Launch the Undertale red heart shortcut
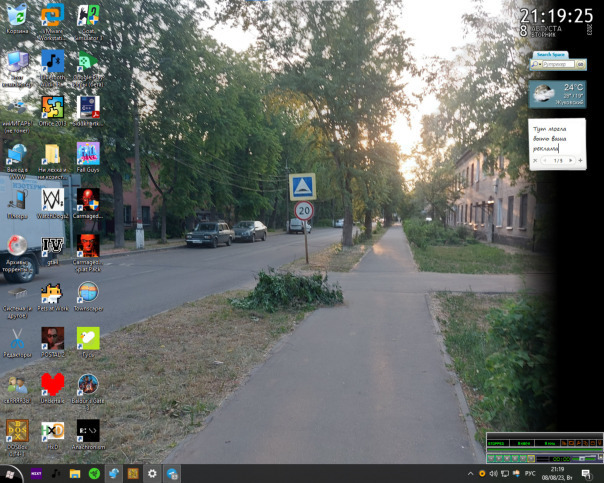This screenshot has width=604, height=483. (53, 388)
